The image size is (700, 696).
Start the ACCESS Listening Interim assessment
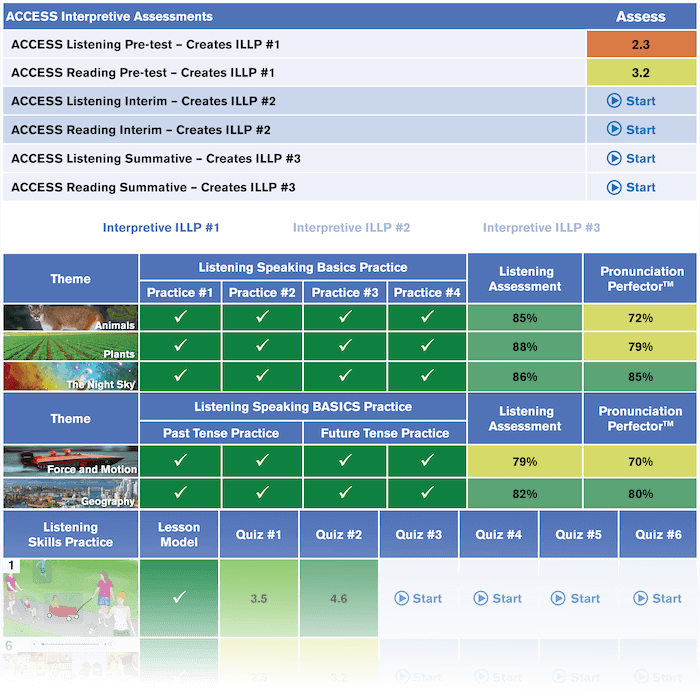pyautogui.click(x=631, y=101)
